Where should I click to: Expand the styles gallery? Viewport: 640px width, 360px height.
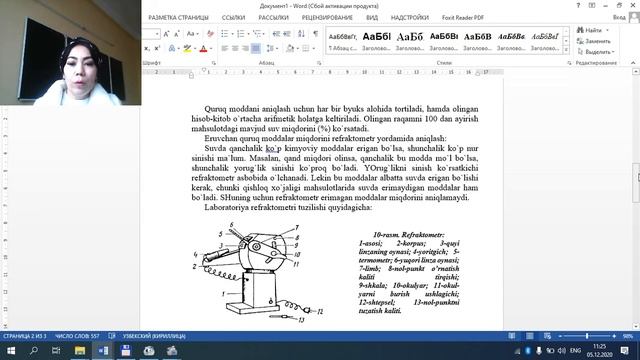(566, 50)
